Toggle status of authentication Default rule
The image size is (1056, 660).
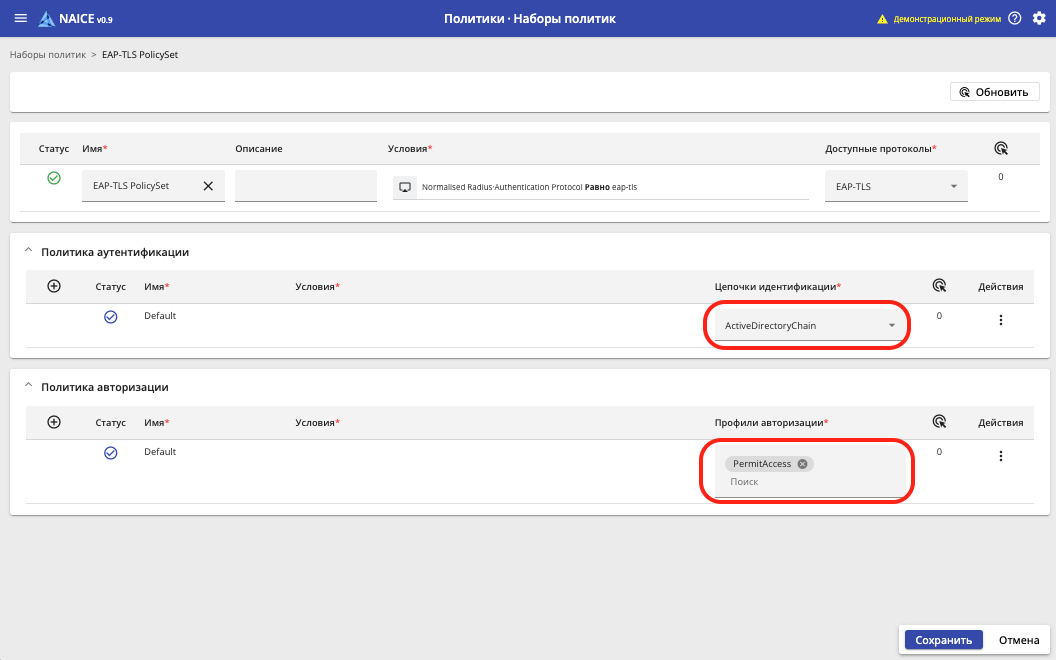click(110, 317)
